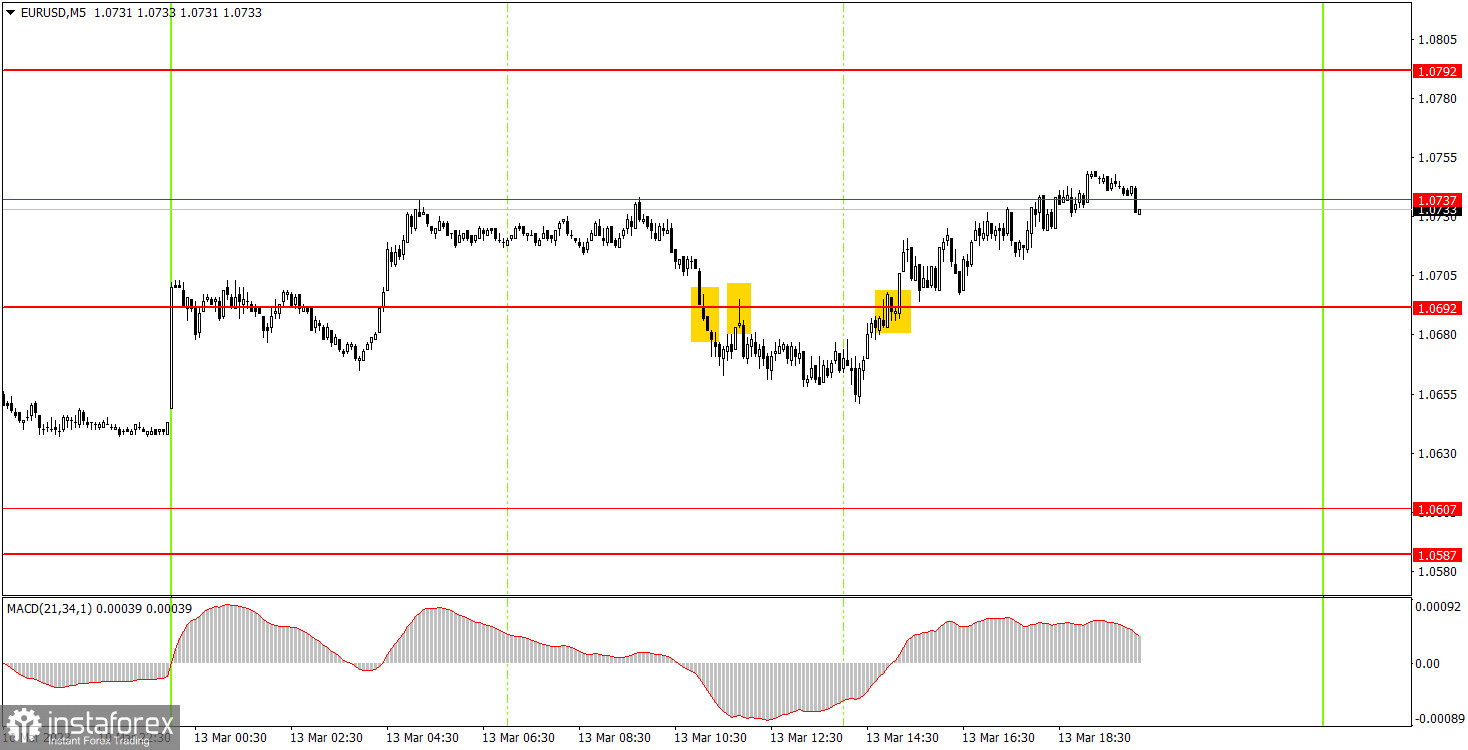
Task: Select the EURUSD,M5 chart title
Action: (x=53, y=13)
